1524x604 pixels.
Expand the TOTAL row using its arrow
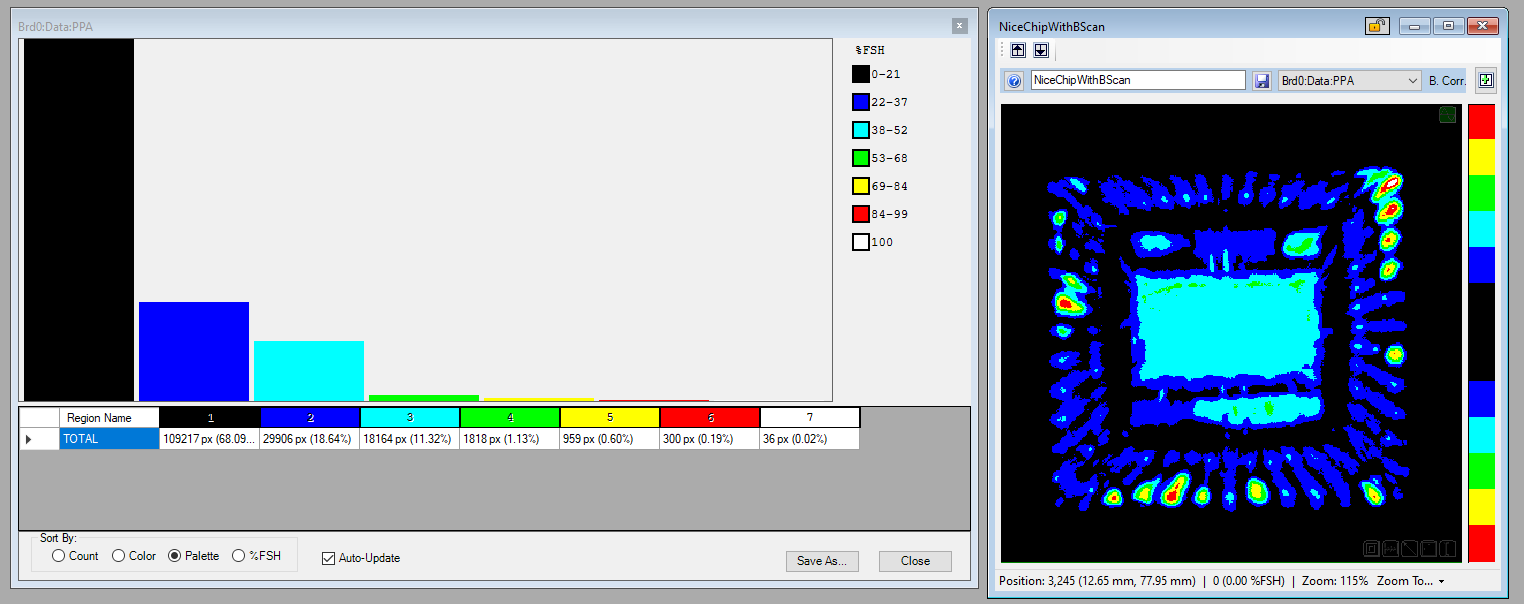tap(28, 439)
